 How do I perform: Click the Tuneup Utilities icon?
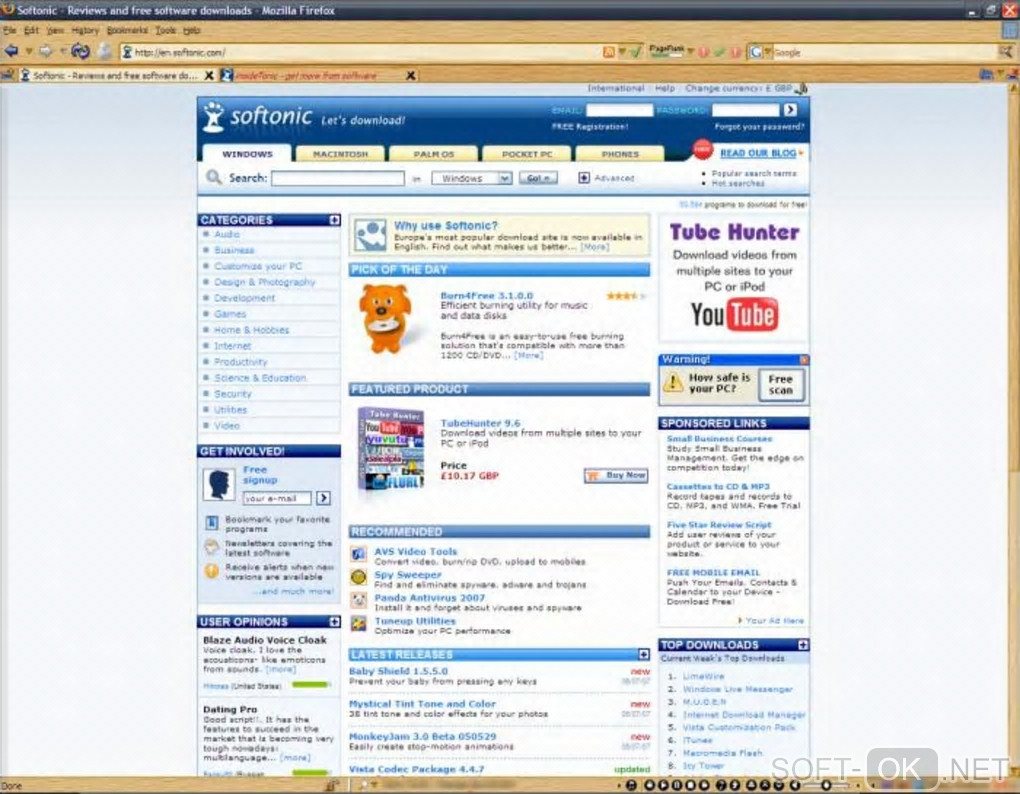358,624
